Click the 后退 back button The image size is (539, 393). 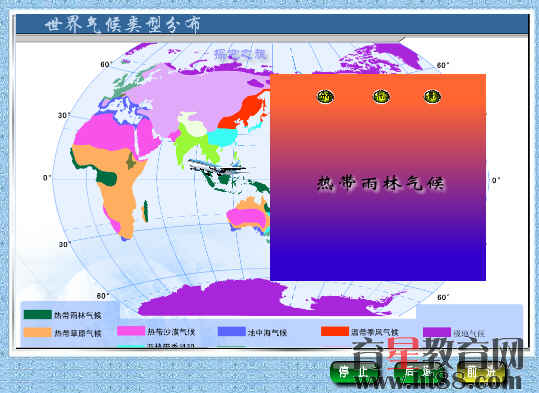click(x=418, y=372)
